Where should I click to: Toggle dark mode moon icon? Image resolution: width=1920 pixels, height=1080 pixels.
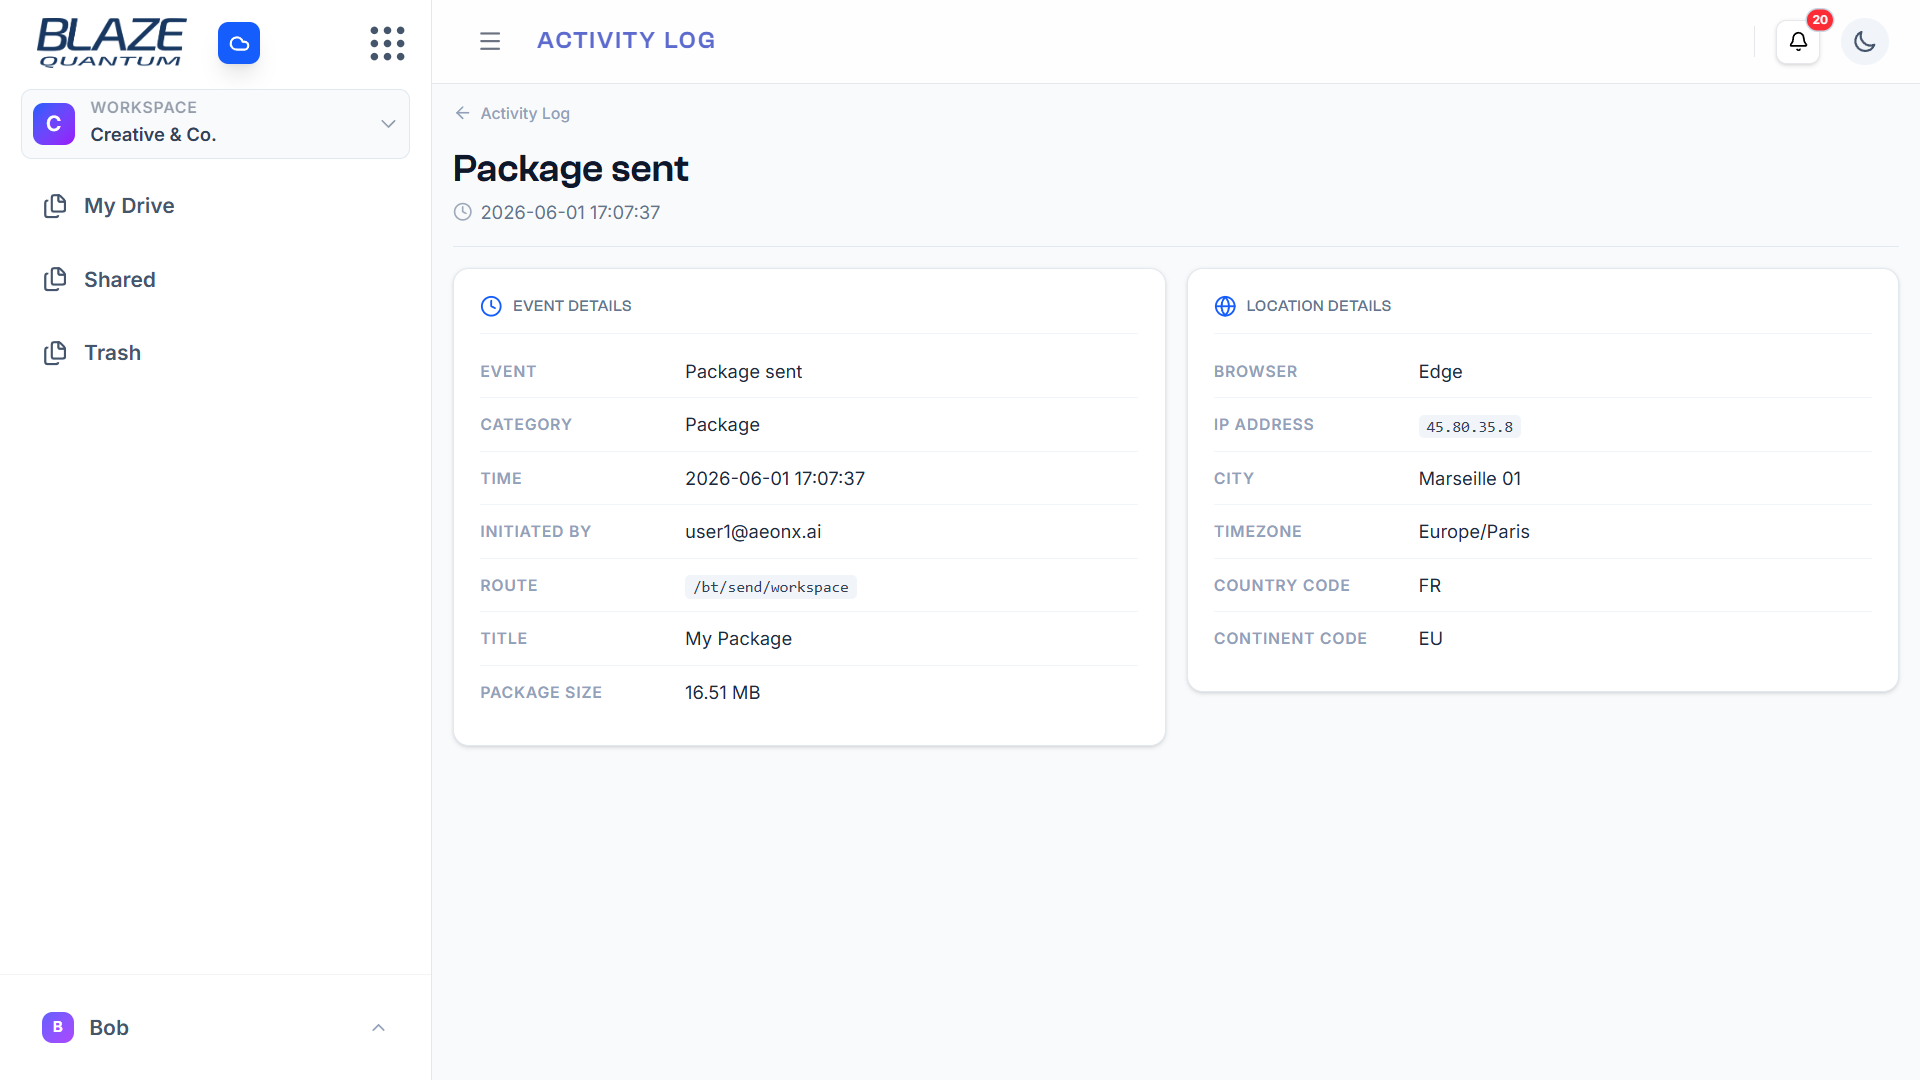pyautogui.click(x=1865, y=41)
